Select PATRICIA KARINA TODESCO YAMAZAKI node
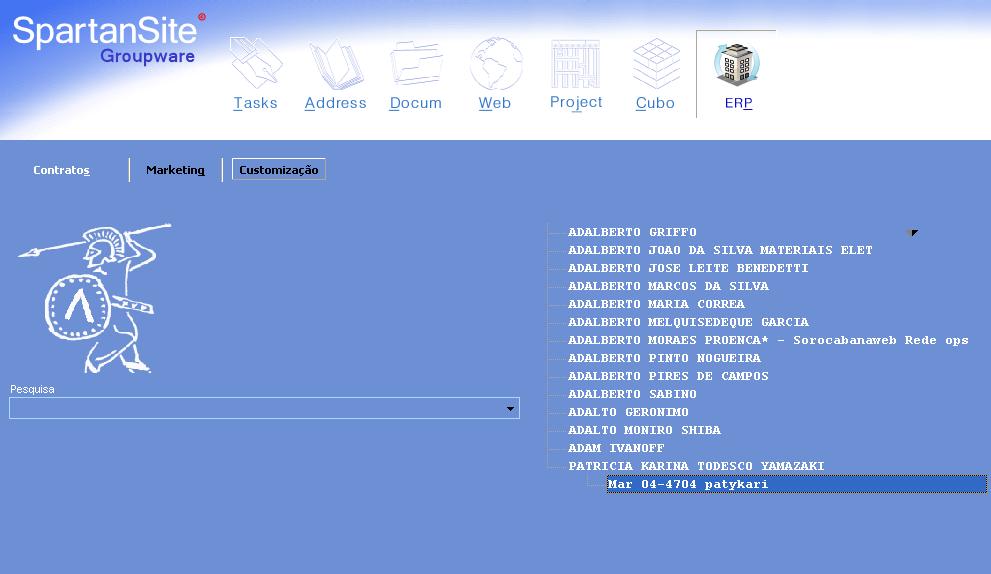The width and height of the screenshot is (991, 574). [696, 467]
